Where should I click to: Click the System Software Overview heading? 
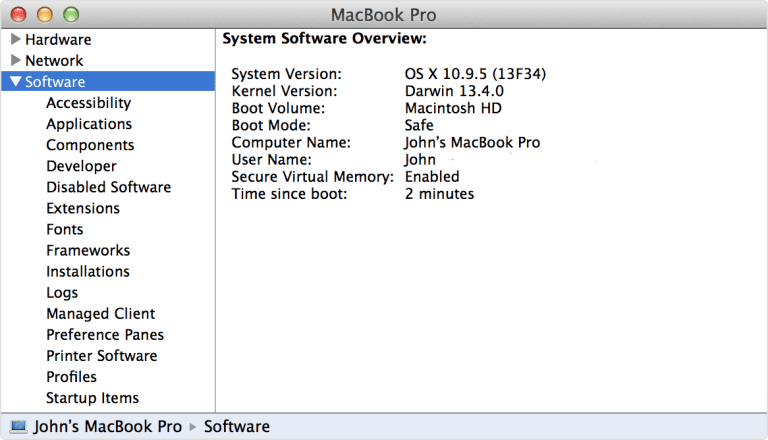[x=324, y=39]
